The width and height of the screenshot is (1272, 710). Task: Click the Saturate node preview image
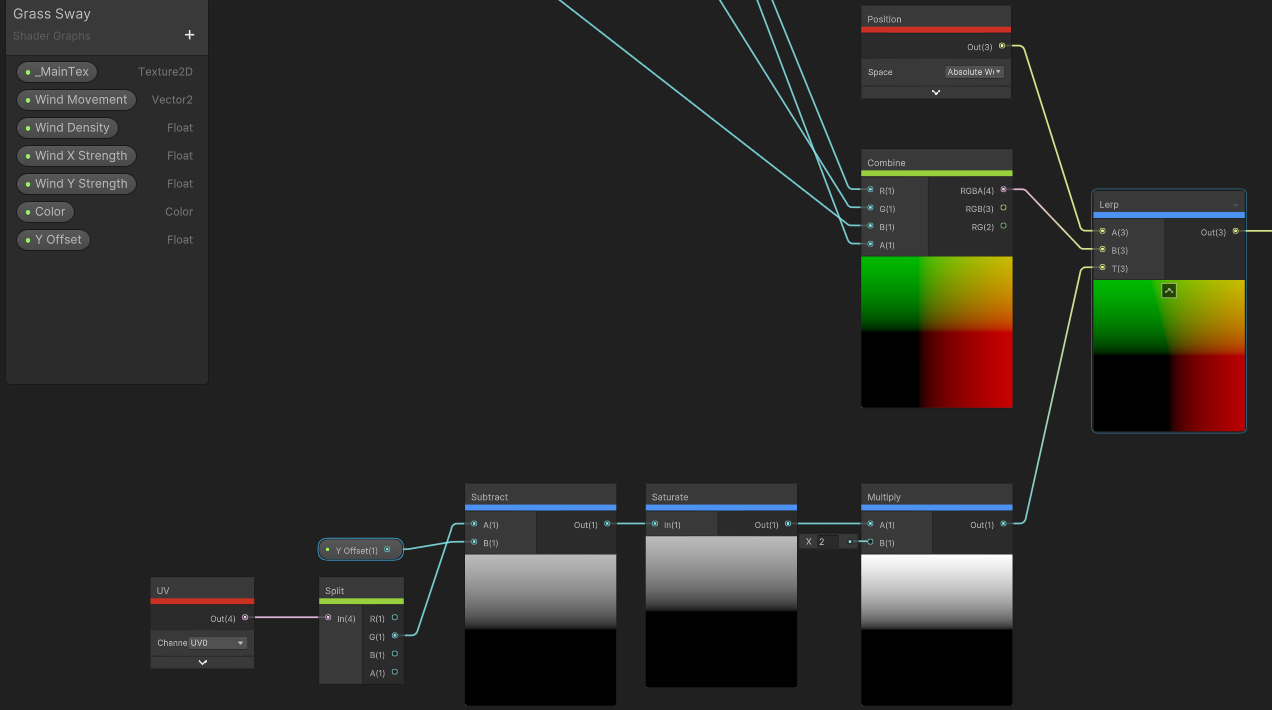721,612
